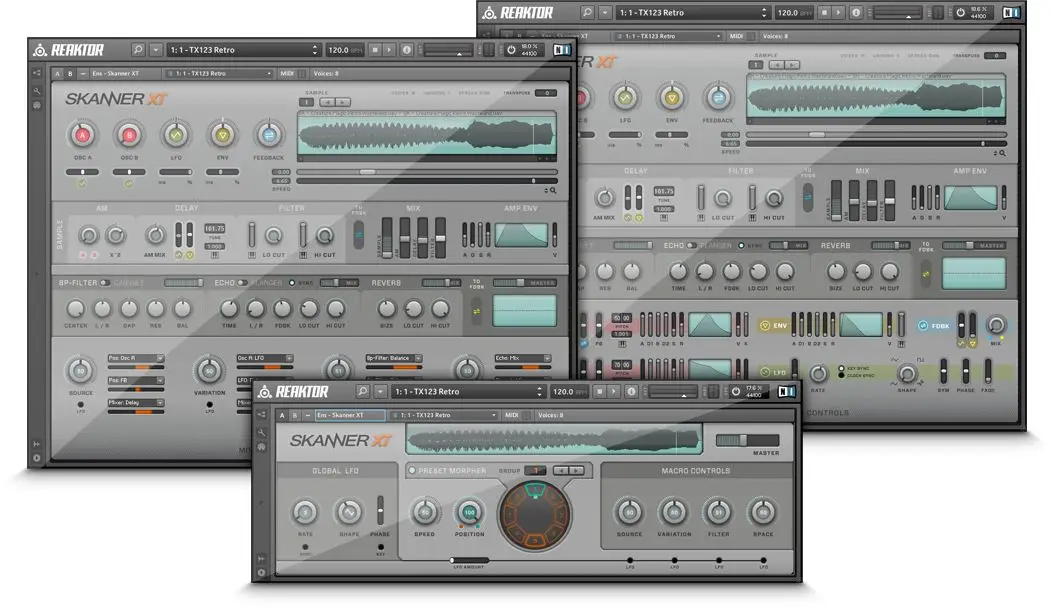Click LFO Amount slider in front window
The image size is (1052, 609).
click(x=469, y=560)
